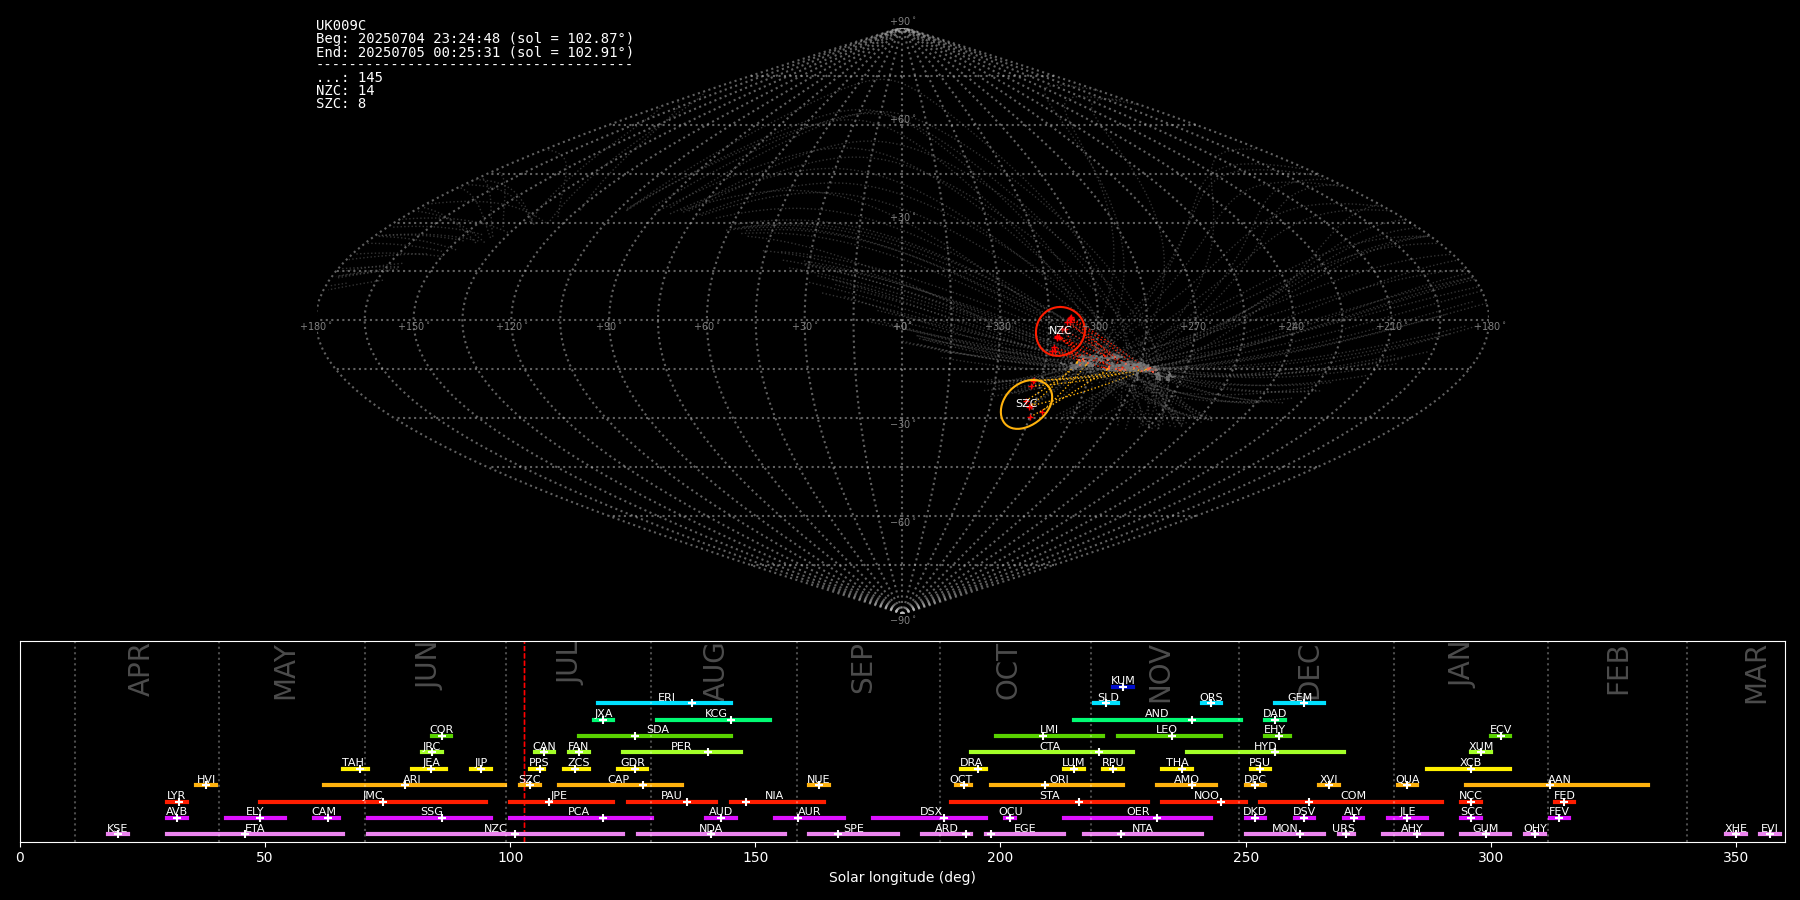Select the UK009C station title text
Screen dimensions: 1800x900
pyautogui.click(x=341, y=25)
